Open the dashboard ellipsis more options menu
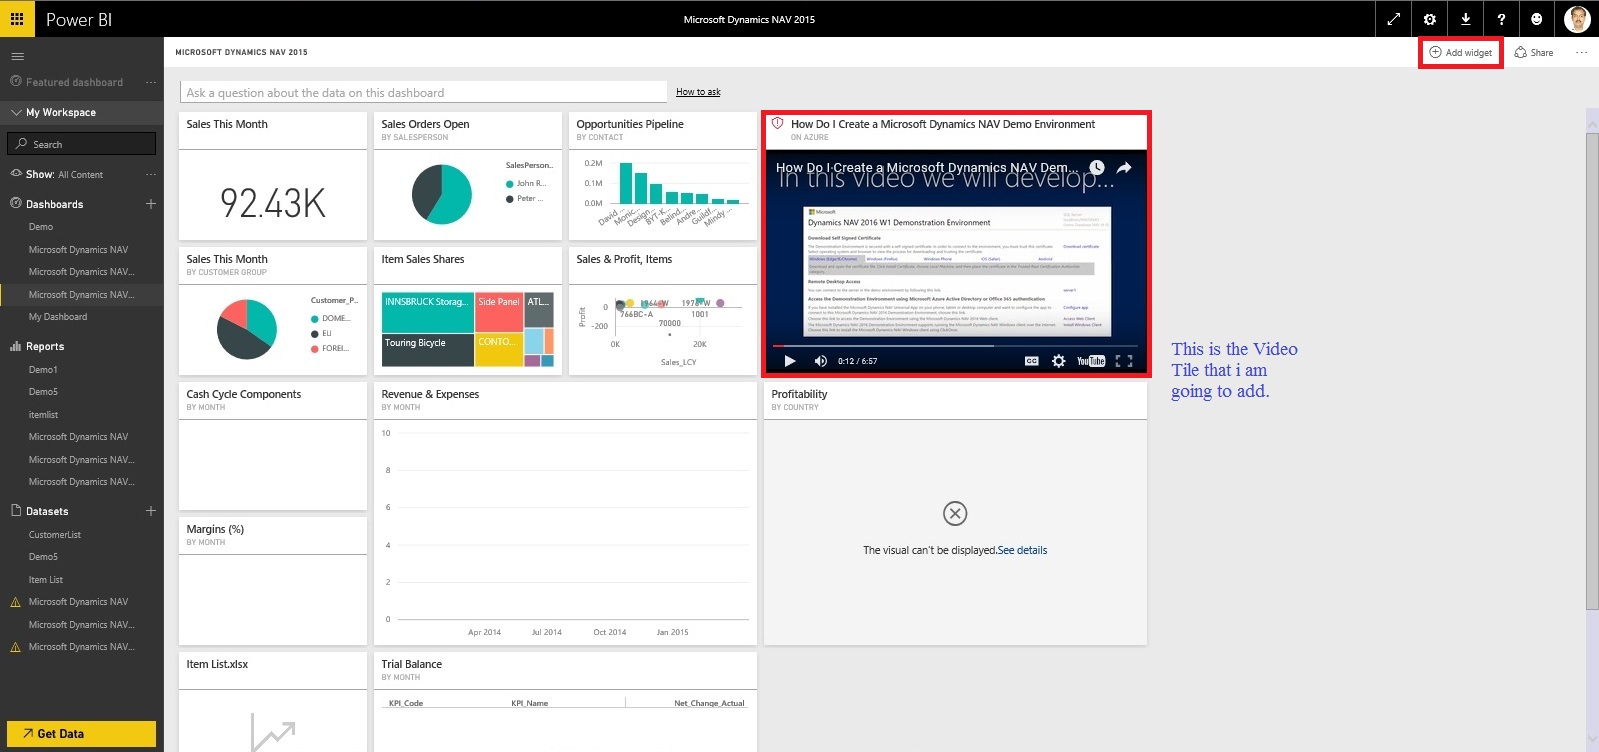 point(1581,53)
